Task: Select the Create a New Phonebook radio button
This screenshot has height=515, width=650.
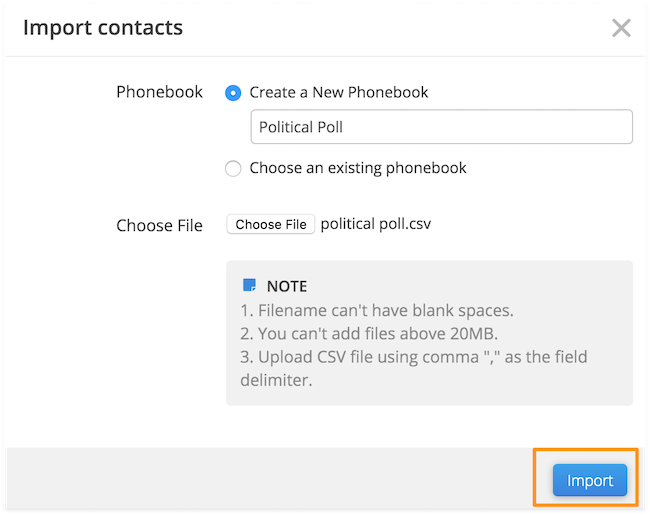Action: click(x=233, y=93)
